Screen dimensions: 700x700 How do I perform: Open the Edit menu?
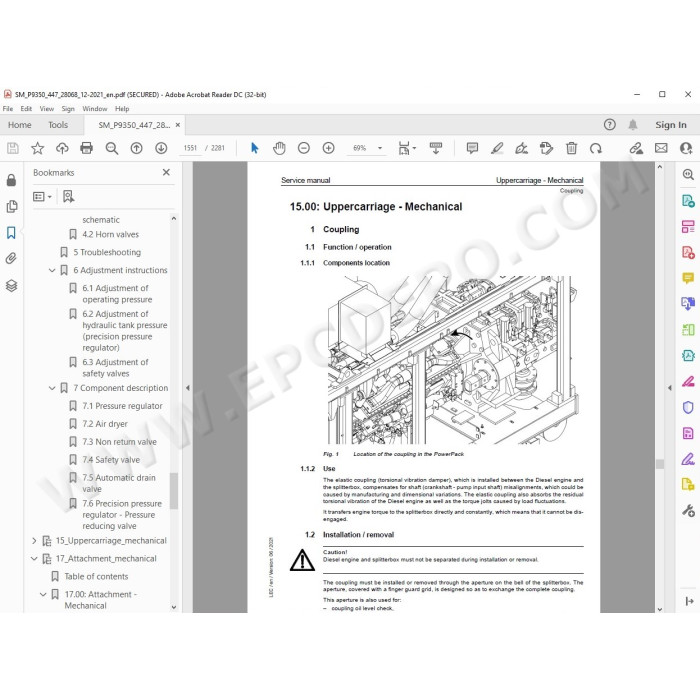tap(26, 108)
